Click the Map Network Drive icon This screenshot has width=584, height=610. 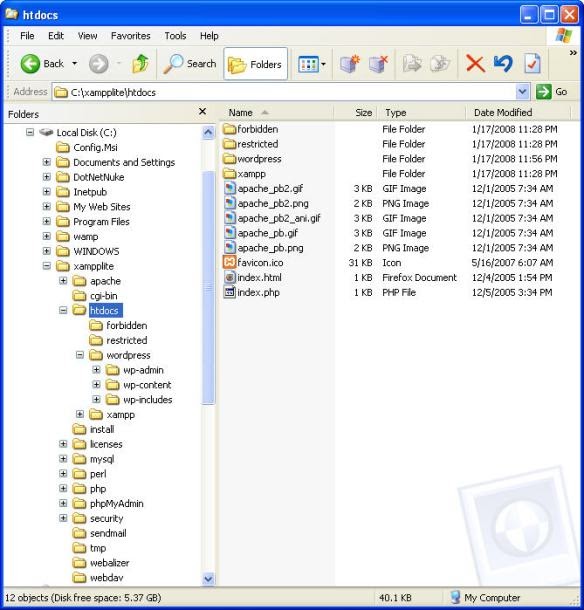coord(349,64)
